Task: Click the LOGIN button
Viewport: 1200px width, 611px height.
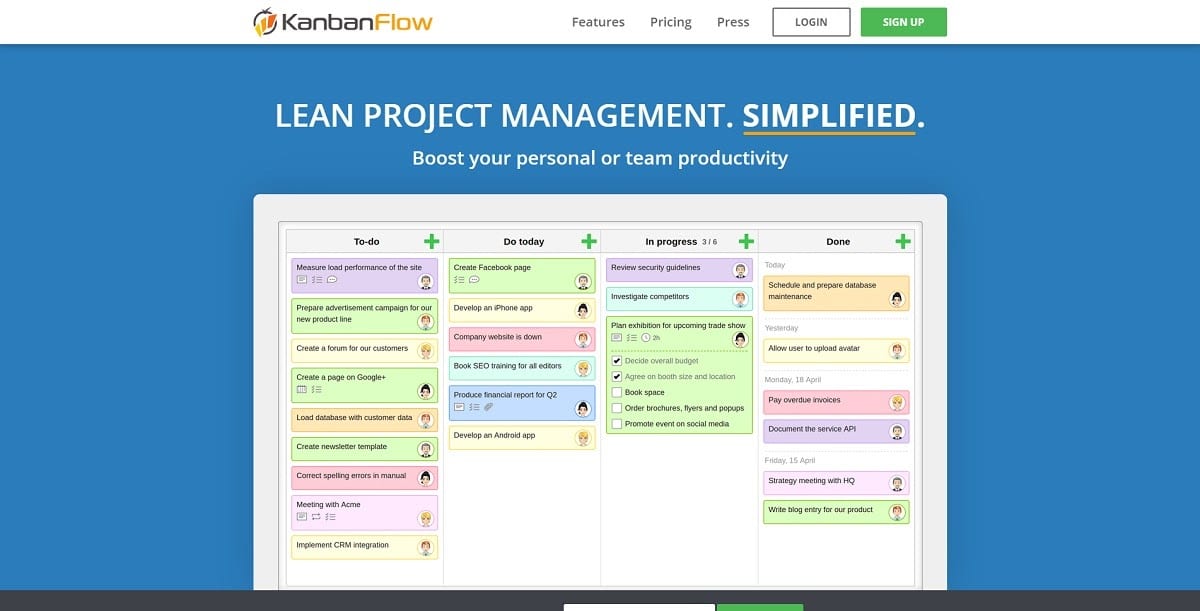Action: 811,22
